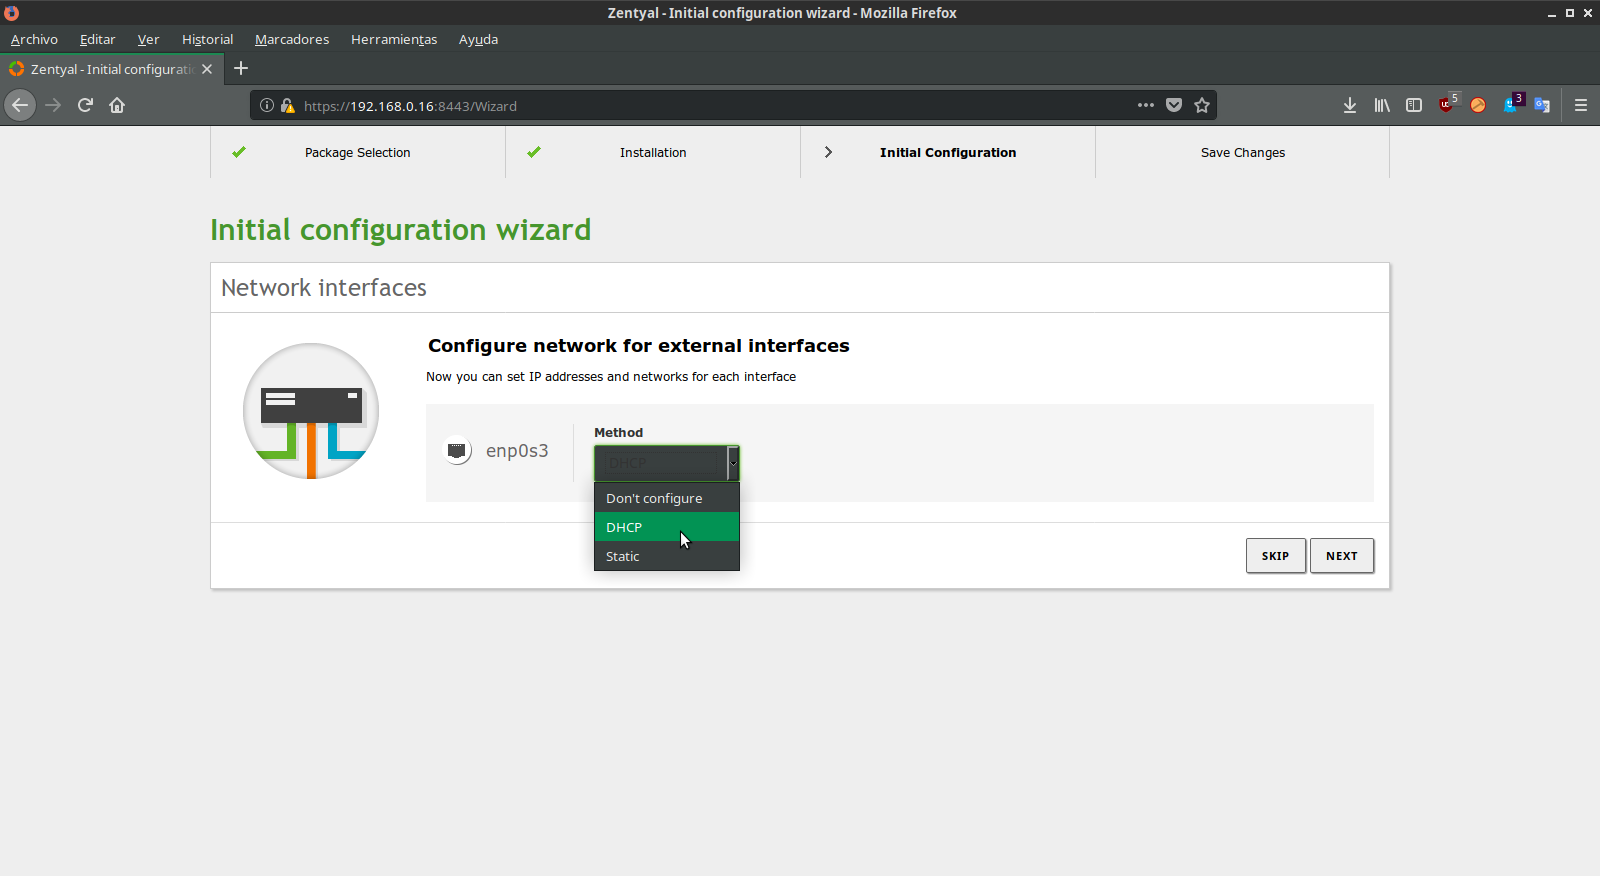Close the Zentyal configuration tab
The height and width of the screenshot is (876, 1600).
(x=207, y=69)
